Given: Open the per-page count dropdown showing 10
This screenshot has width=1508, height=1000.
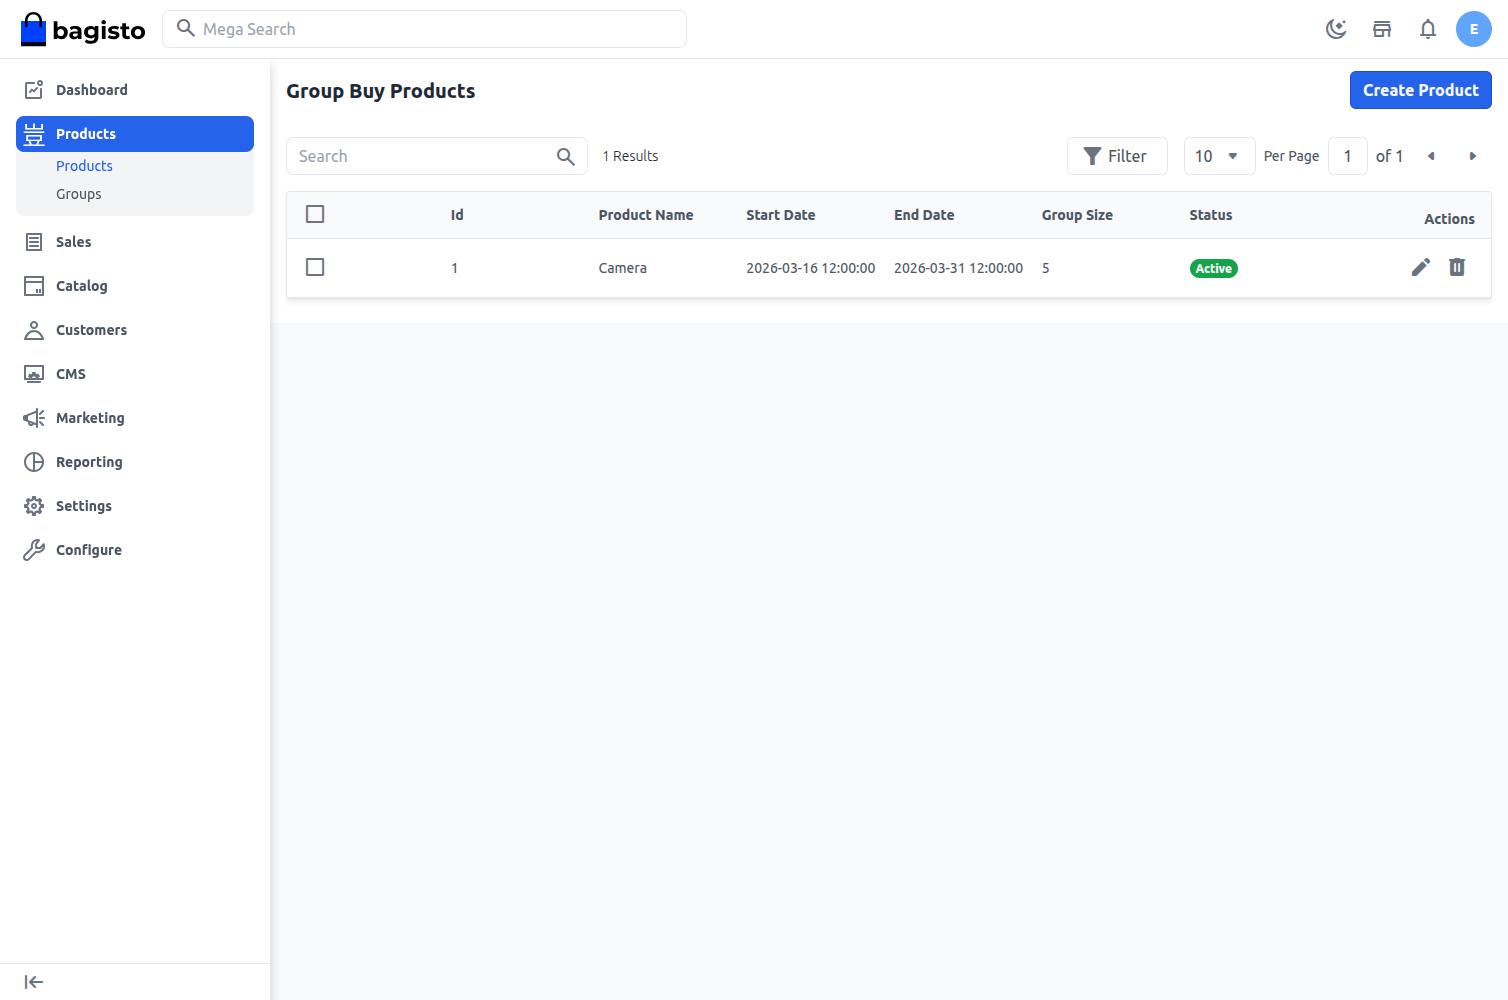Looking at the screenshot, I should [x=1219, y=156].
